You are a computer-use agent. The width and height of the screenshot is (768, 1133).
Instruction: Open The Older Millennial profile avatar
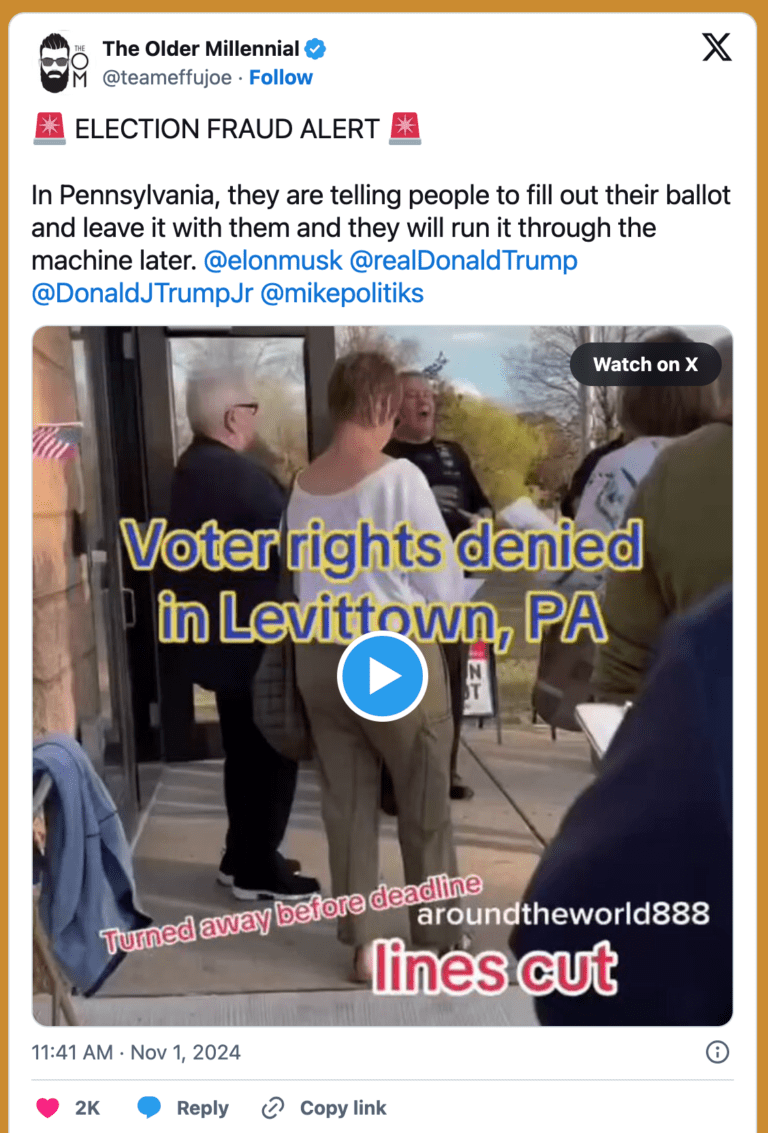(63, 63)
